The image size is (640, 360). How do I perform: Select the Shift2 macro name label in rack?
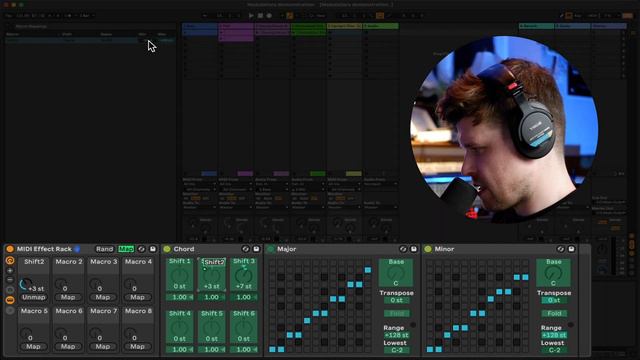pyautogui.click(x=34, y=262)
